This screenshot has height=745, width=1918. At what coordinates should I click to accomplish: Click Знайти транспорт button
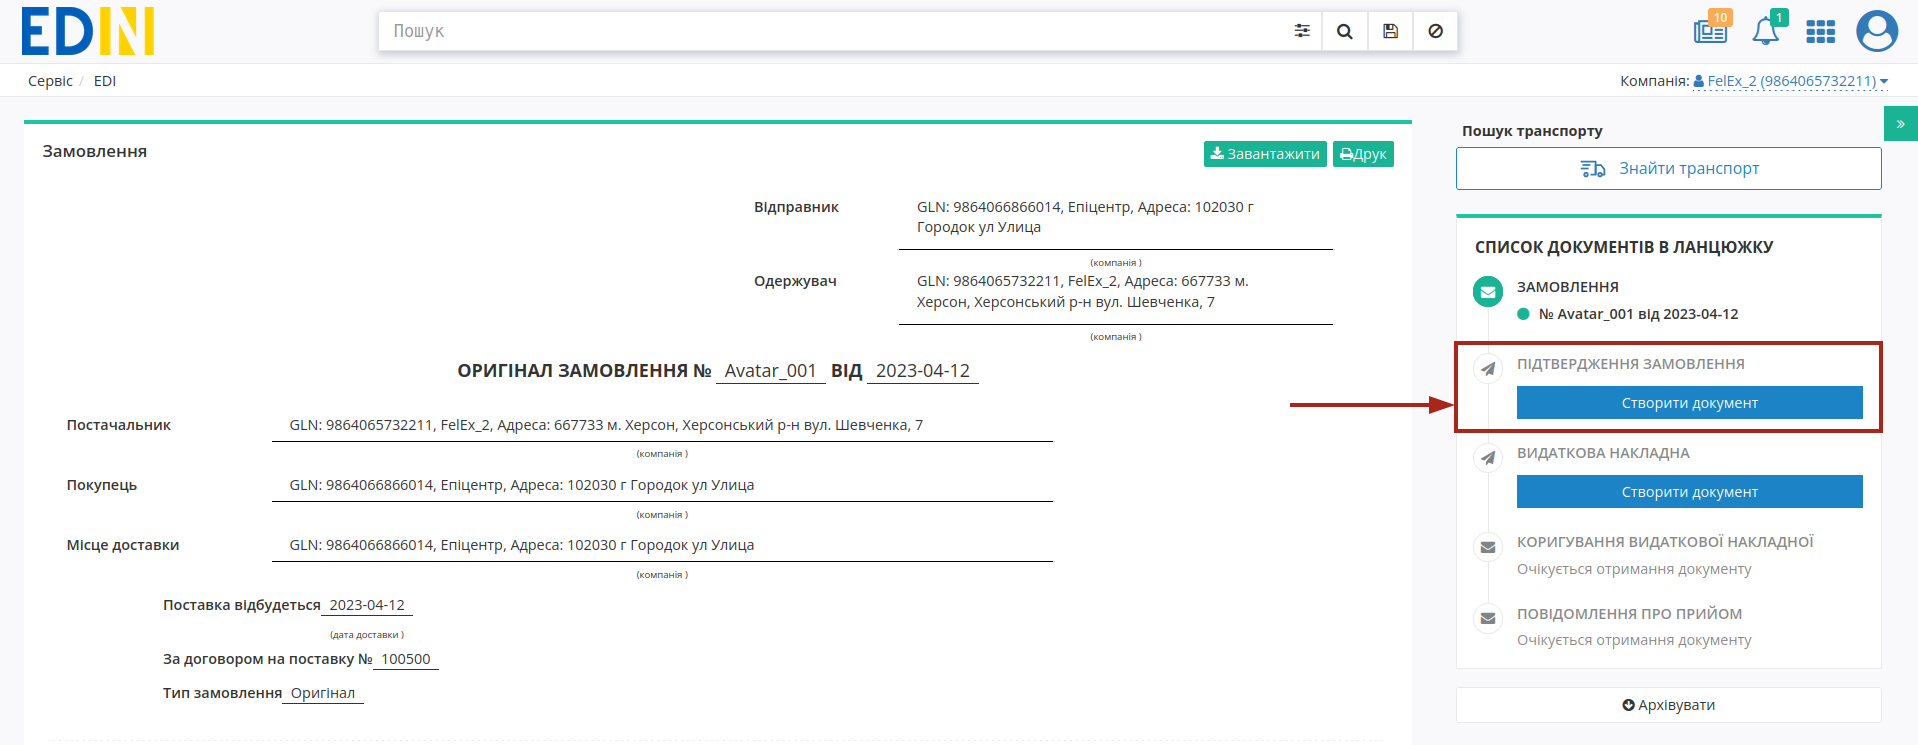(x=1668, y=168)
